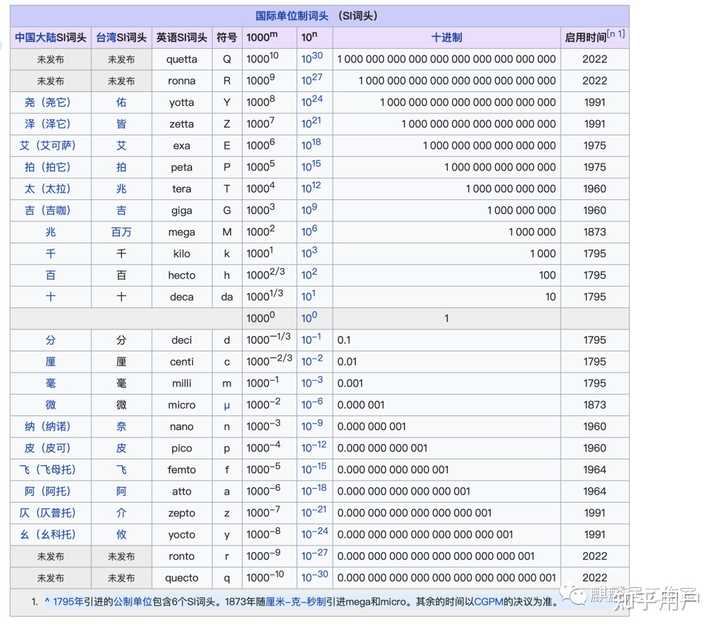Open the 尧（尧它） mainland prefix link
720x626 pixels.
coord(48,102)
